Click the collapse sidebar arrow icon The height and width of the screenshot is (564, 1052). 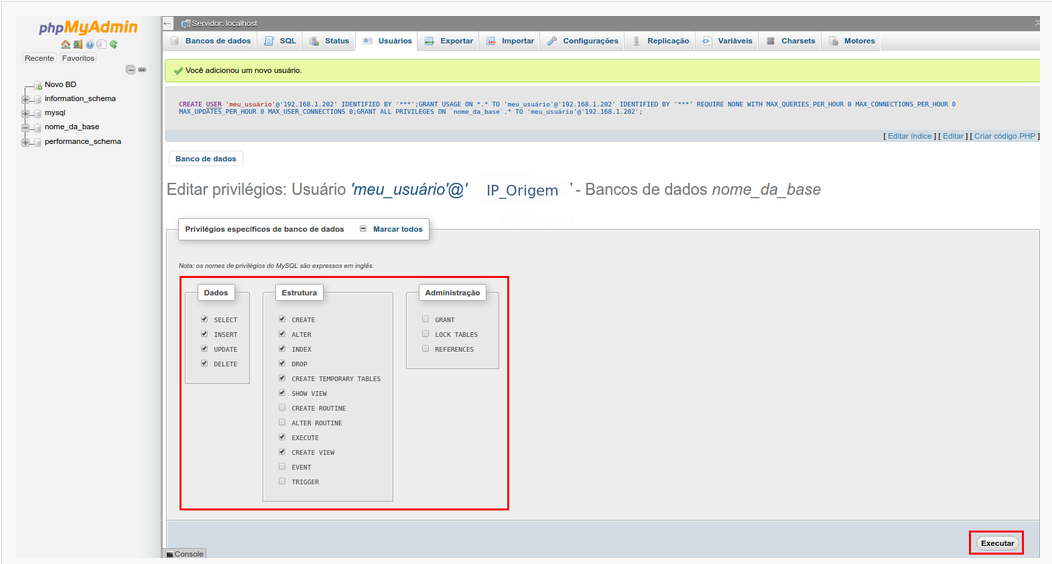pos(168,23)
